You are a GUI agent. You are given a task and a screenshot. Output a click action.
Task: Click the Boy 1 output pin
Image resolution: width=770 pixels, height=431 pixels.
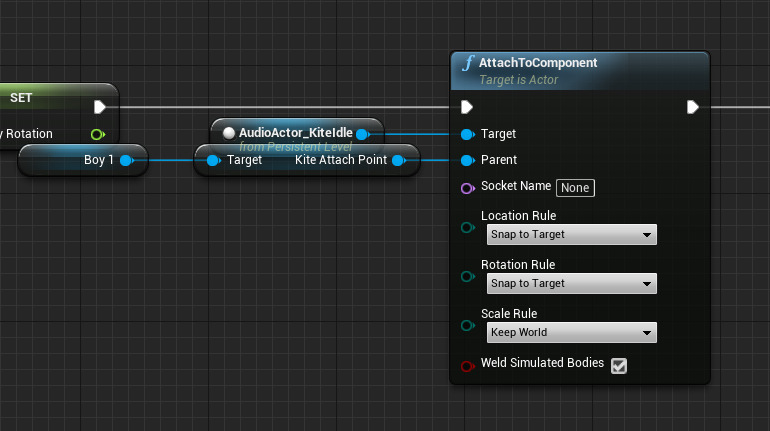tap(126, 160)
